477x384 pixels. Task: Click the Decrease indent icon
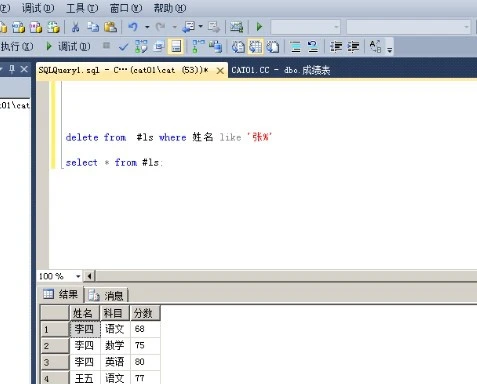pyautogui.click(x=336, y=47)
